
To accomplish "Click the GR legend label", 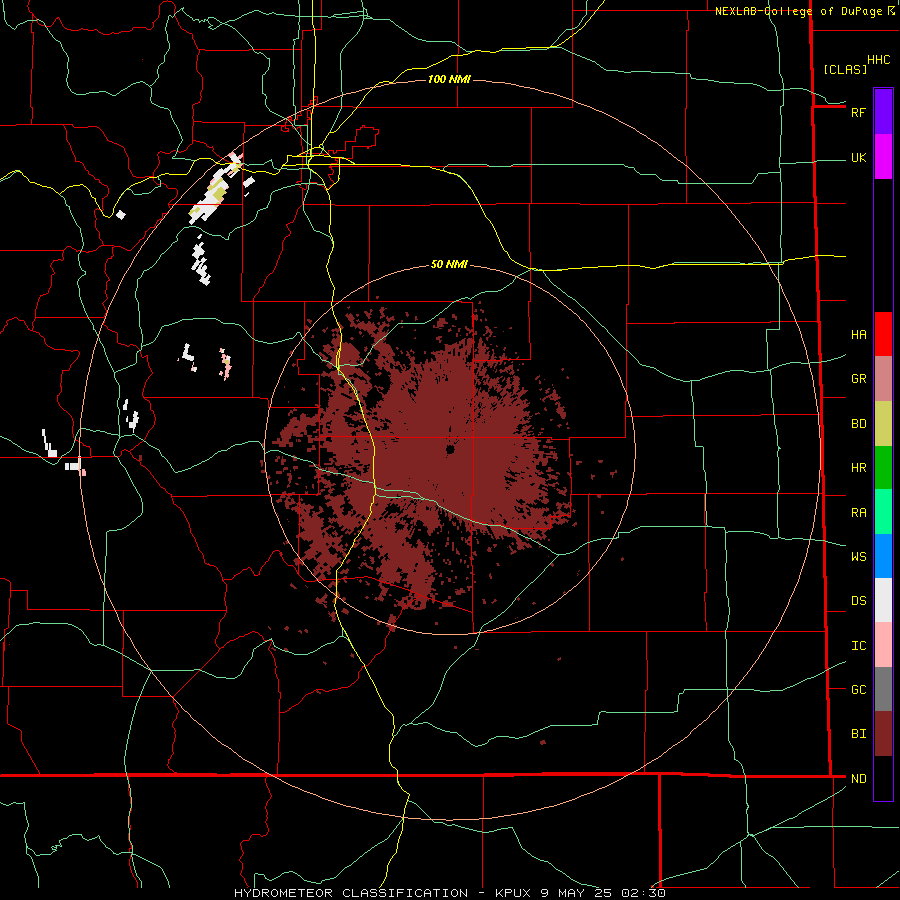I will (x=858, y=378).
